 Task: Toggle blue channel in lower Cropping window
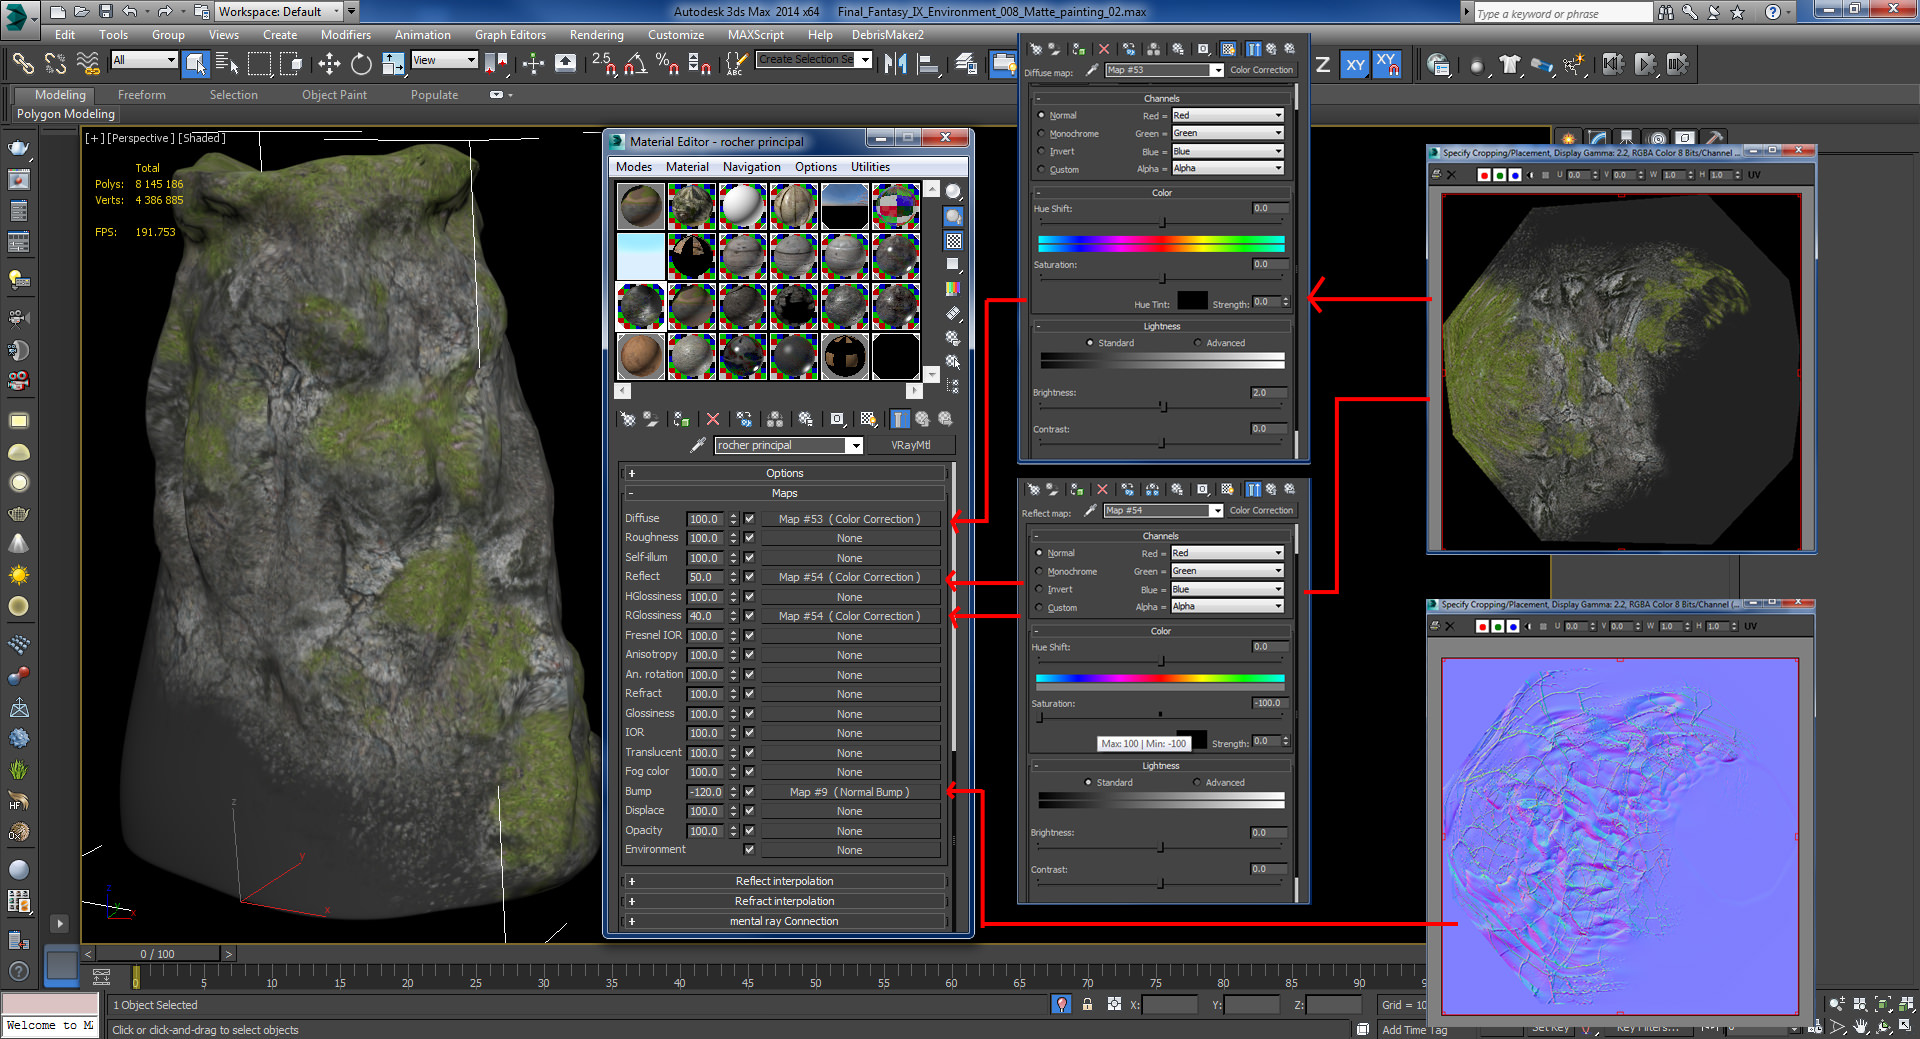point(1513,627)
